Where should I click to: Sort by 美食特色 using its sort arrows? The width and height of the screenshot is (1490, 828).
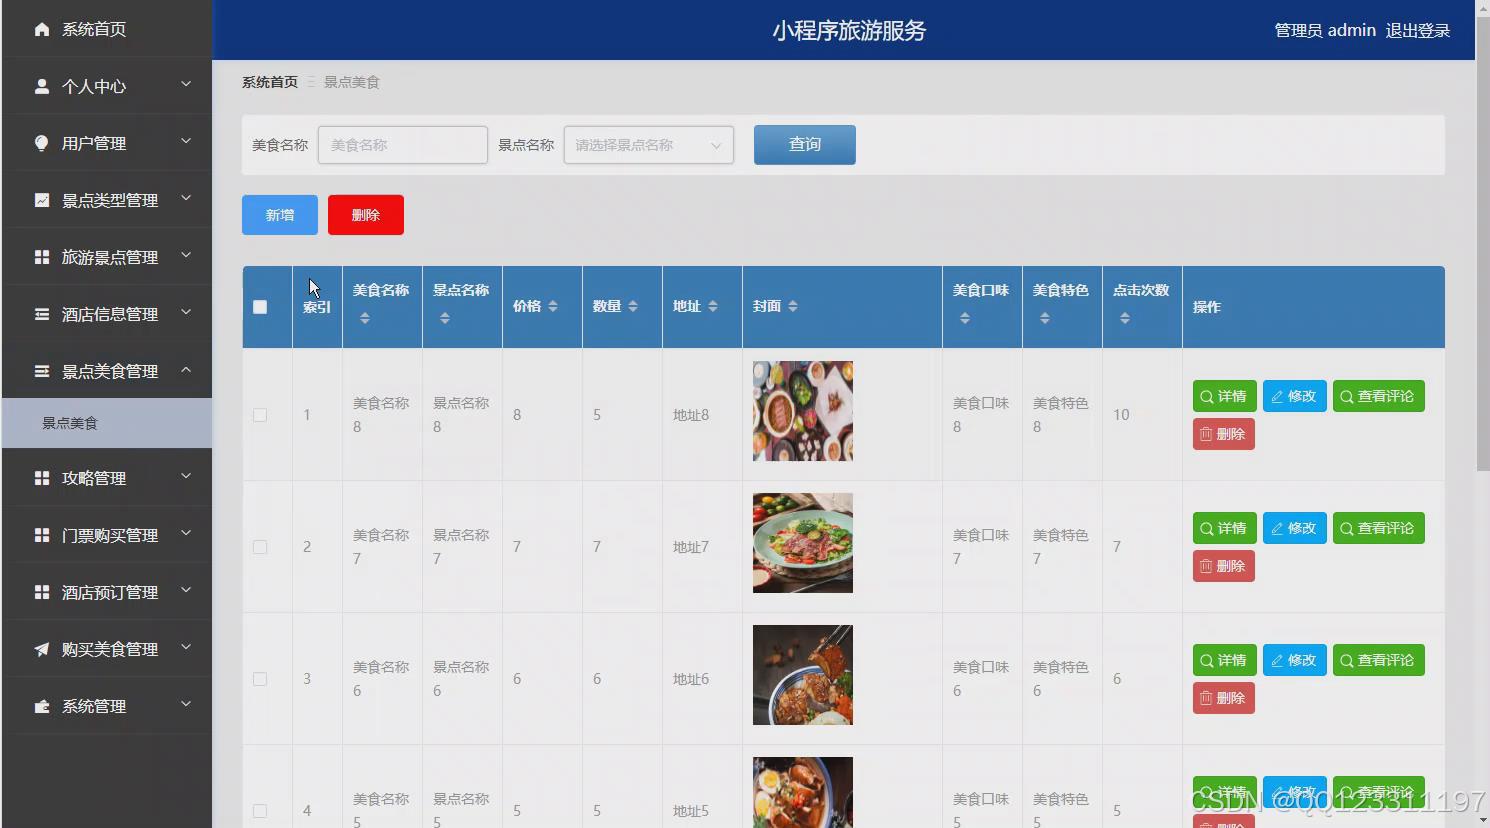(x=1045, y=318)
